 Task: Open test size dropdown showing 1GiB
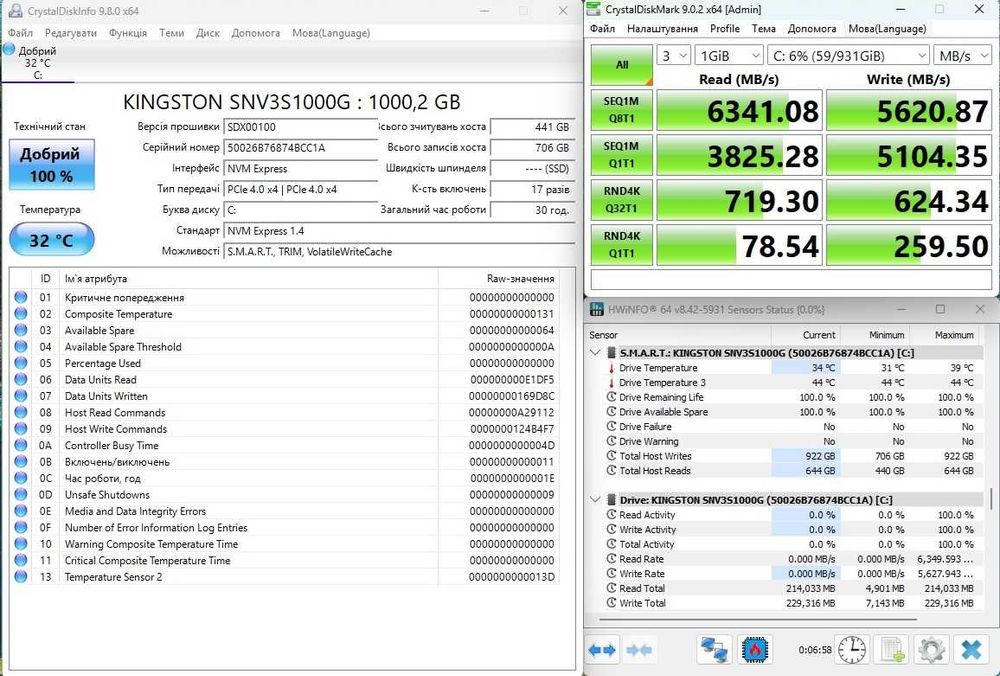pos(728,55)
